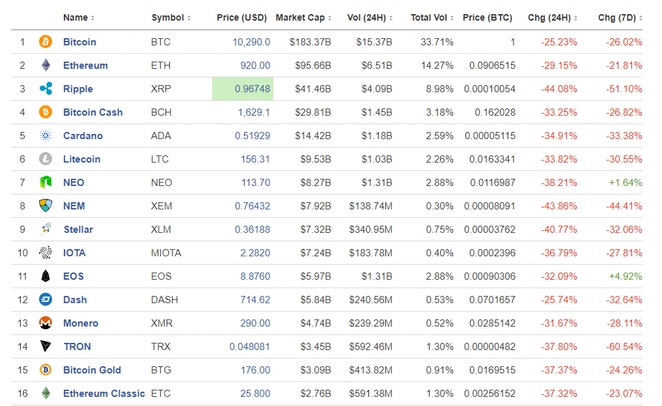Click Bitcoin Cash BTC price 0.162028
Viewport: 662px width, 406px height.
(495, 112)
